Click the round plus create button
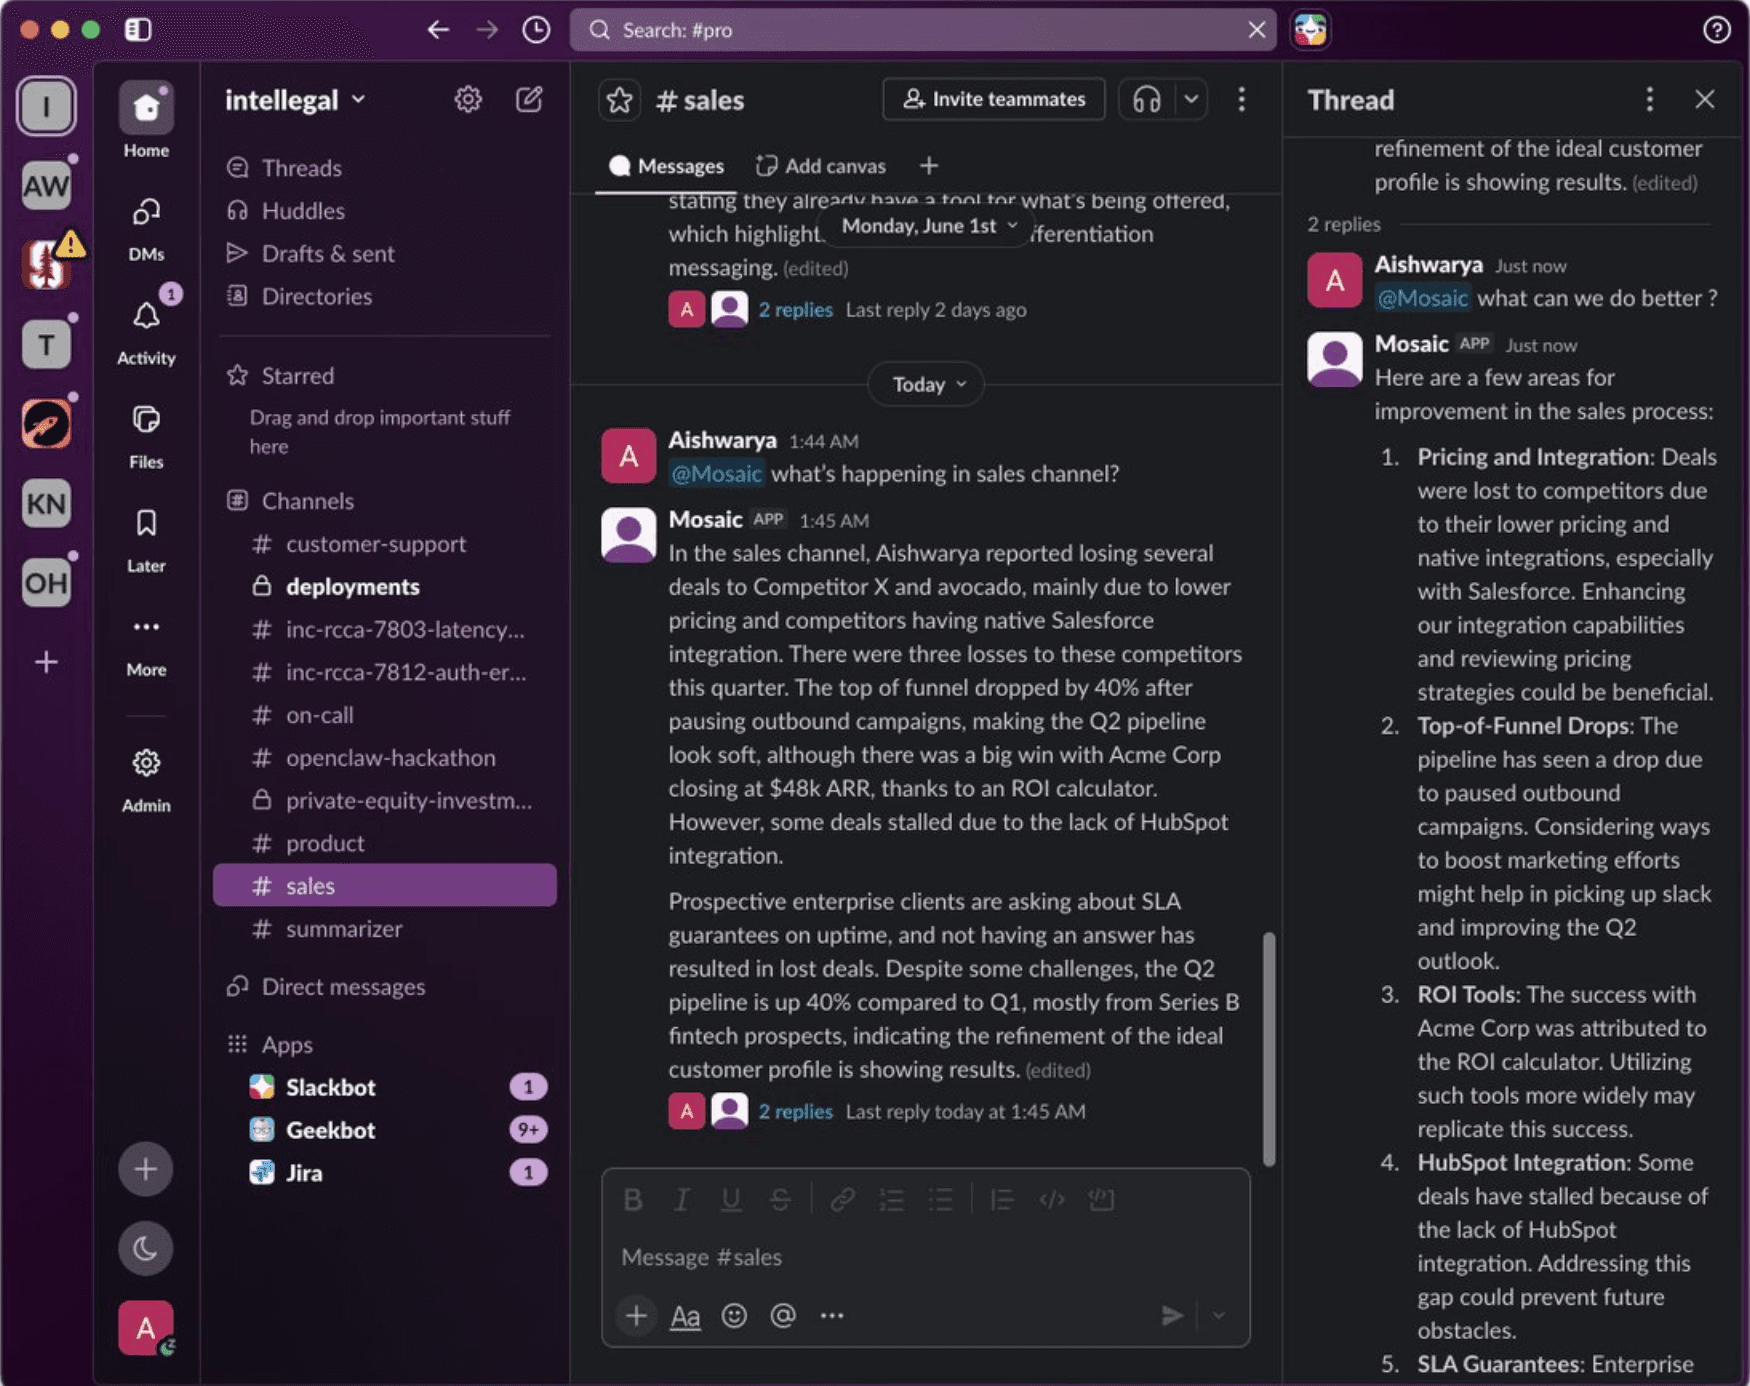 [146, 1169]
